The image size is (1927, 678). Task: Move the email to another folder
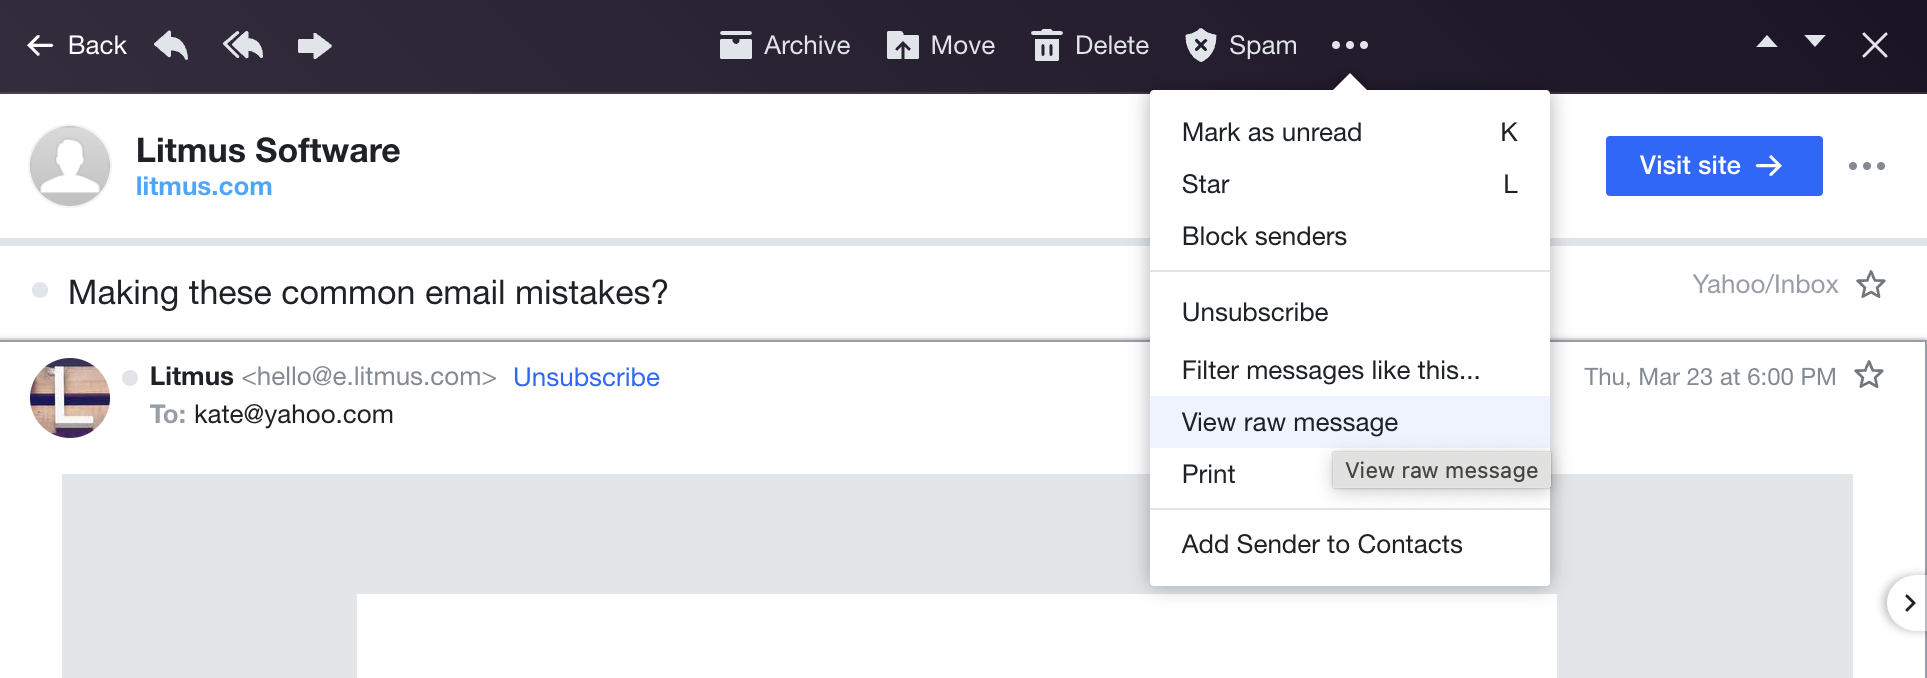click(x=940, y=45)
